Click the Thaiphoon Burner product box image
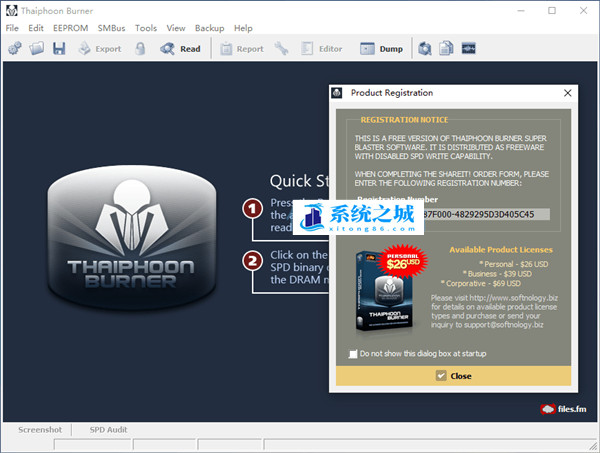 point(385,291)
